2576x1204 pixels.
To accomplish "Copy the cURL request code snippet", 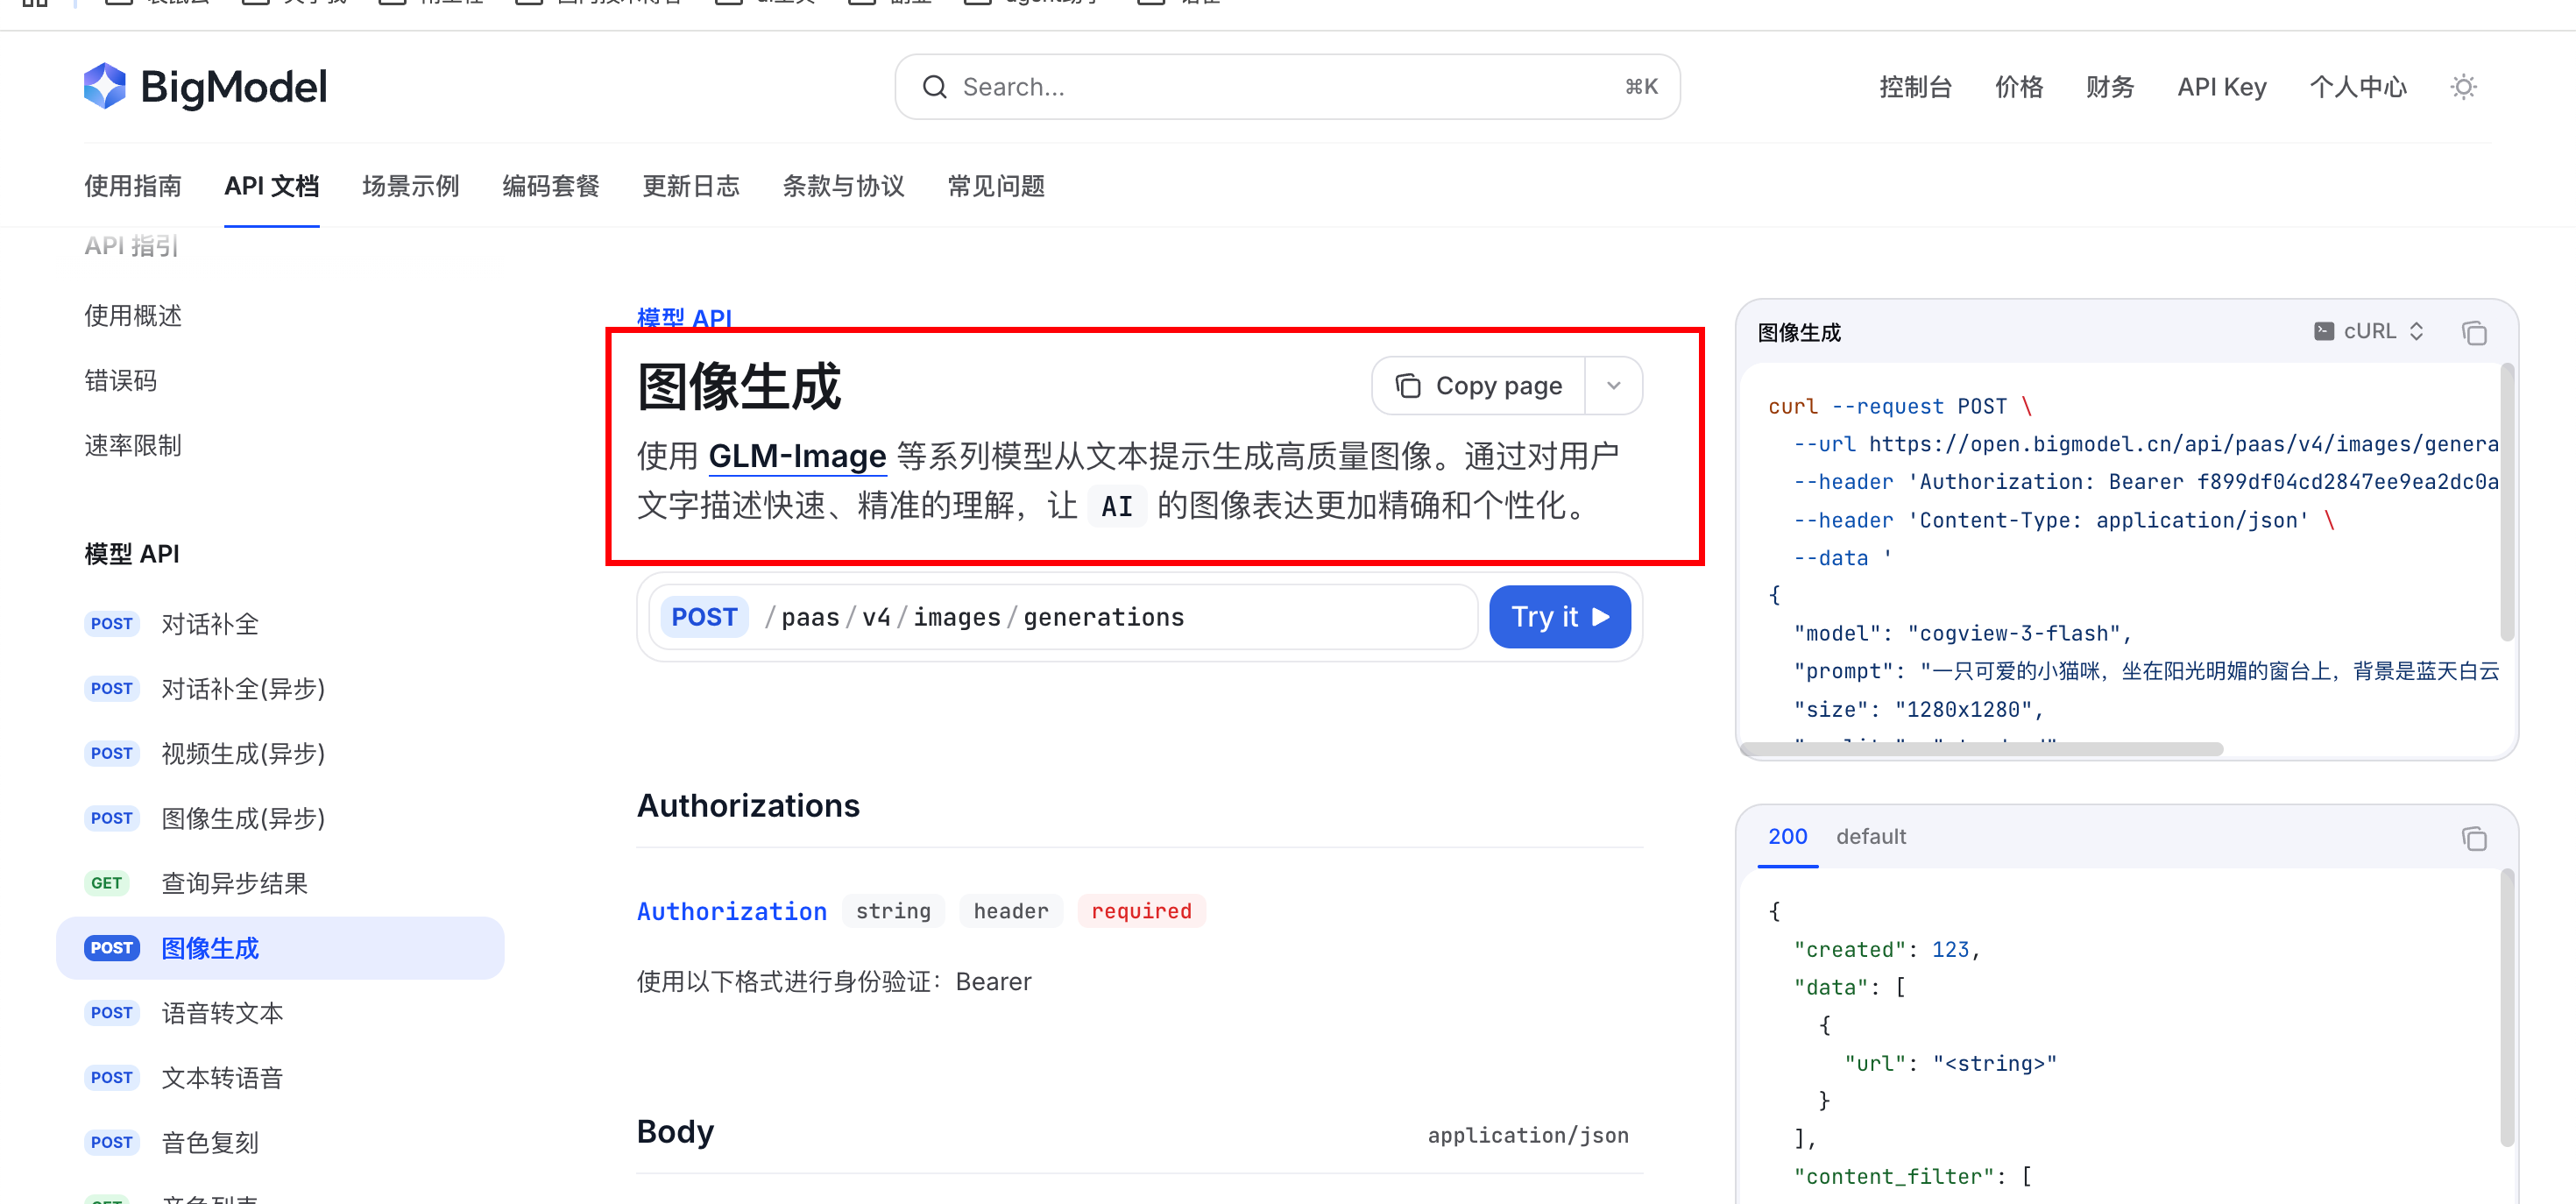I will coord(2474,333).
